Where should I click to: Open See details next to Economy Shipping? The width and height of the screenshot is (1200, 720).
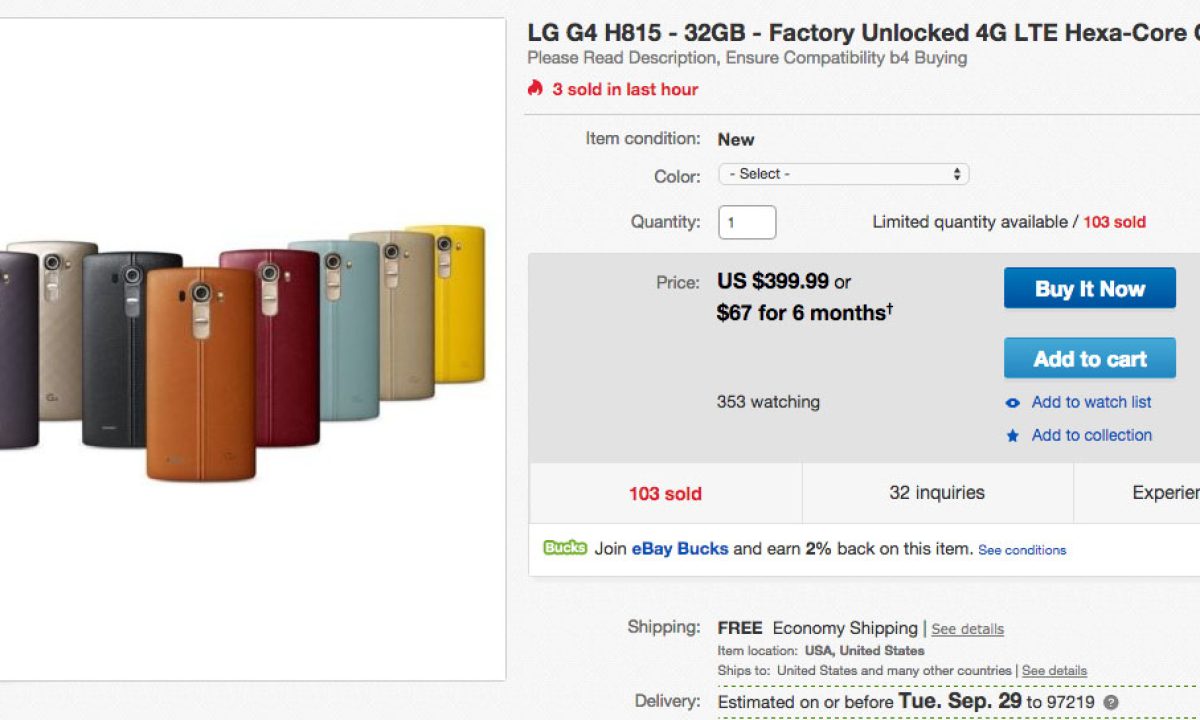tap(967, 629)
